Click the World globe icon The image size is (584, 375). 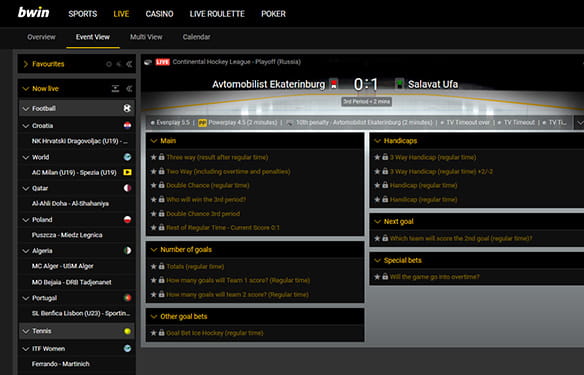pos(127,157)
